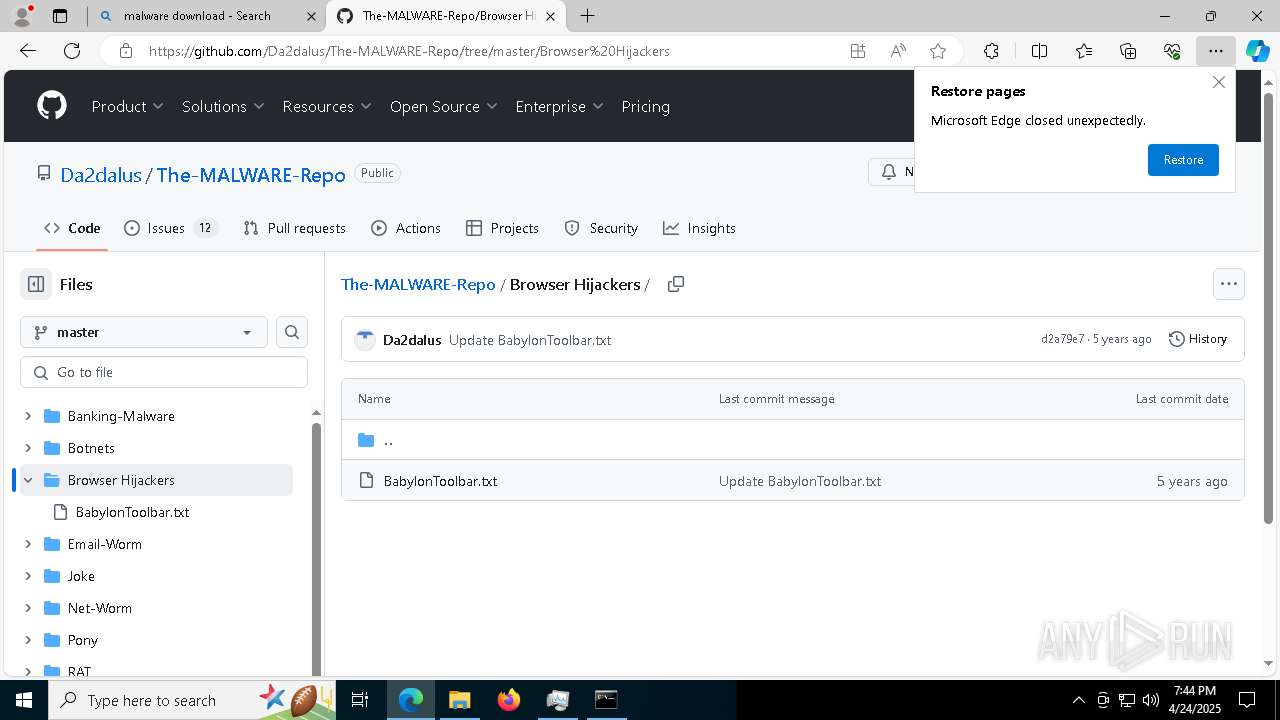Expand the Joke folder
The image size is (1280, 720).
tap(28, 576)
